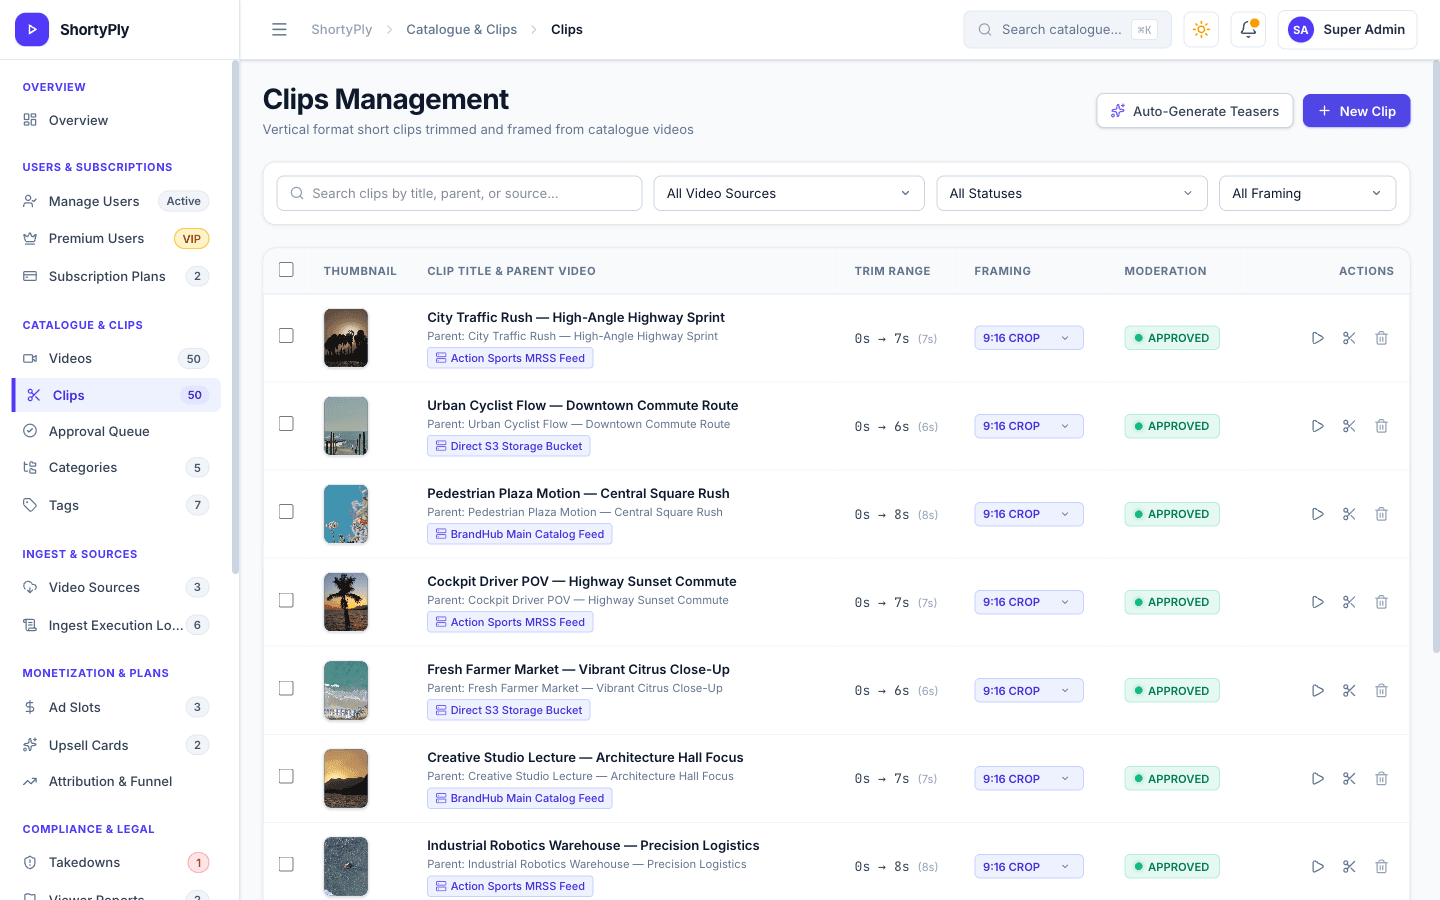Check the Pedestrian Plaza Motion row checkbox
The width and height of the screenshot is (1440, 900).
[286, 512]
